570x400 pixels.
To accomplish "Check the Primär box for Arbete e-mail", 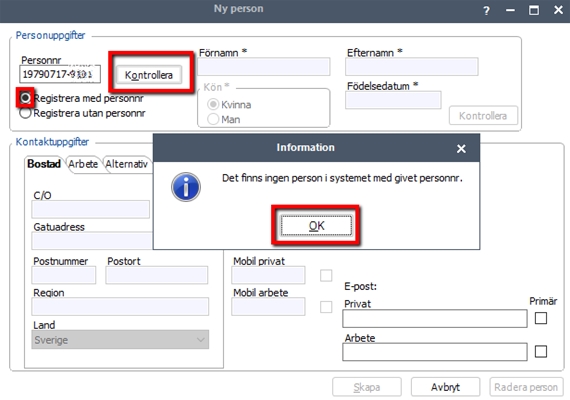I will (x=541, y=351).
